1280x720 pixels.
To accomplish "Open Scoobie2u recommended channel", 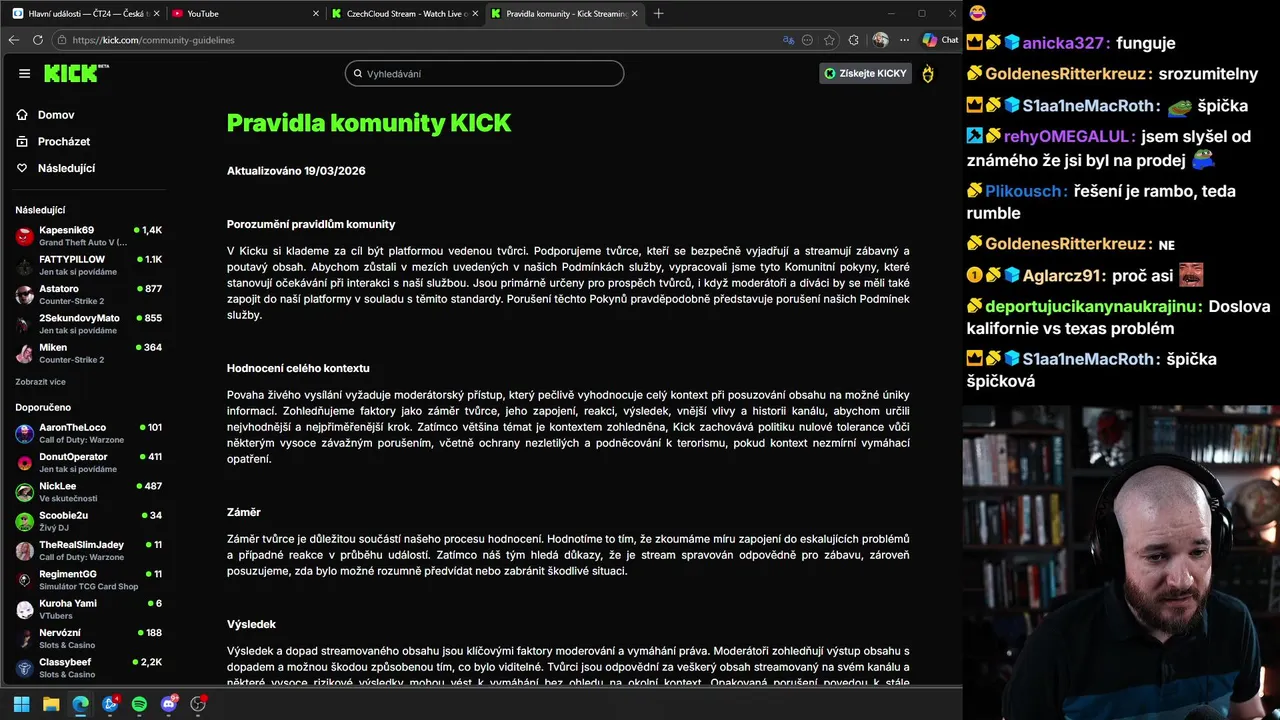I will 88,521.
